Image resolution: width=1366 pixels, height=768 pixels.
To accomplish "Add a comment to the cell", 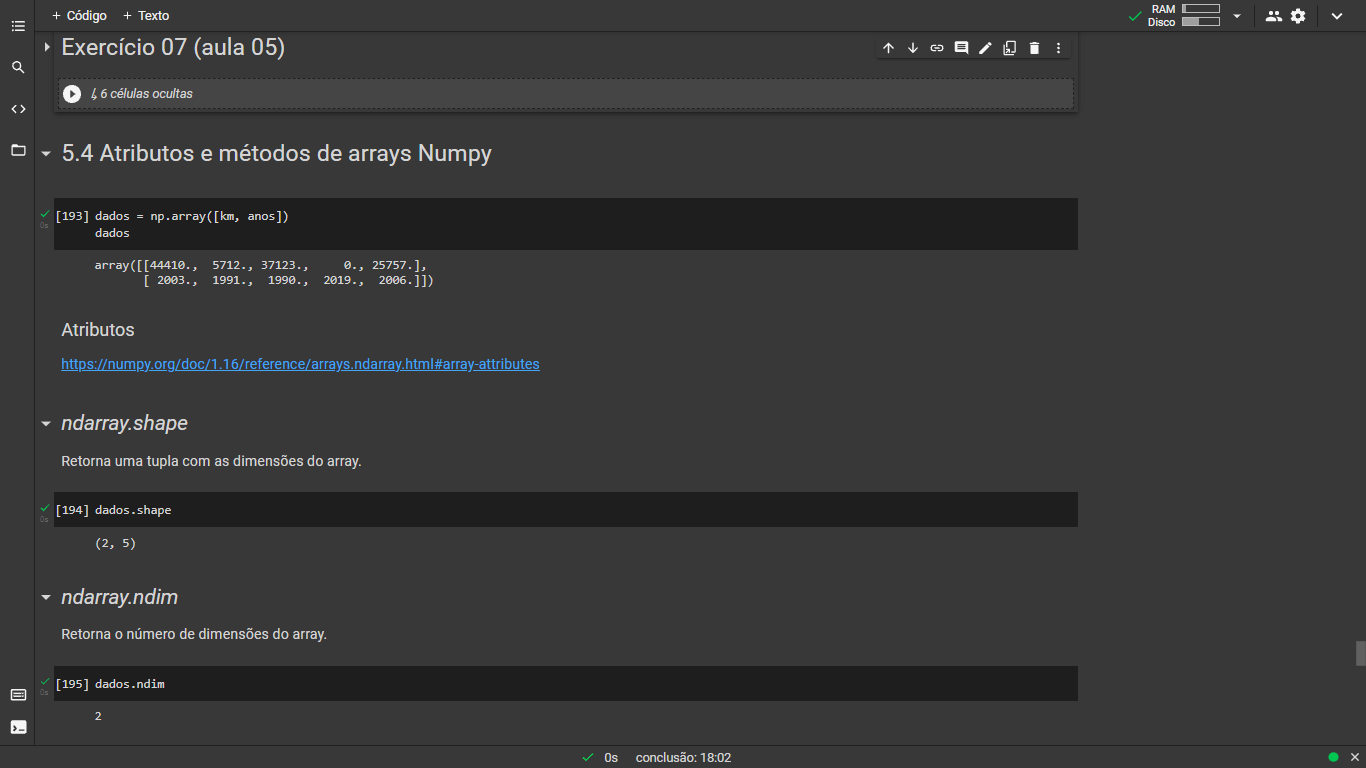I will coord(961,48).
